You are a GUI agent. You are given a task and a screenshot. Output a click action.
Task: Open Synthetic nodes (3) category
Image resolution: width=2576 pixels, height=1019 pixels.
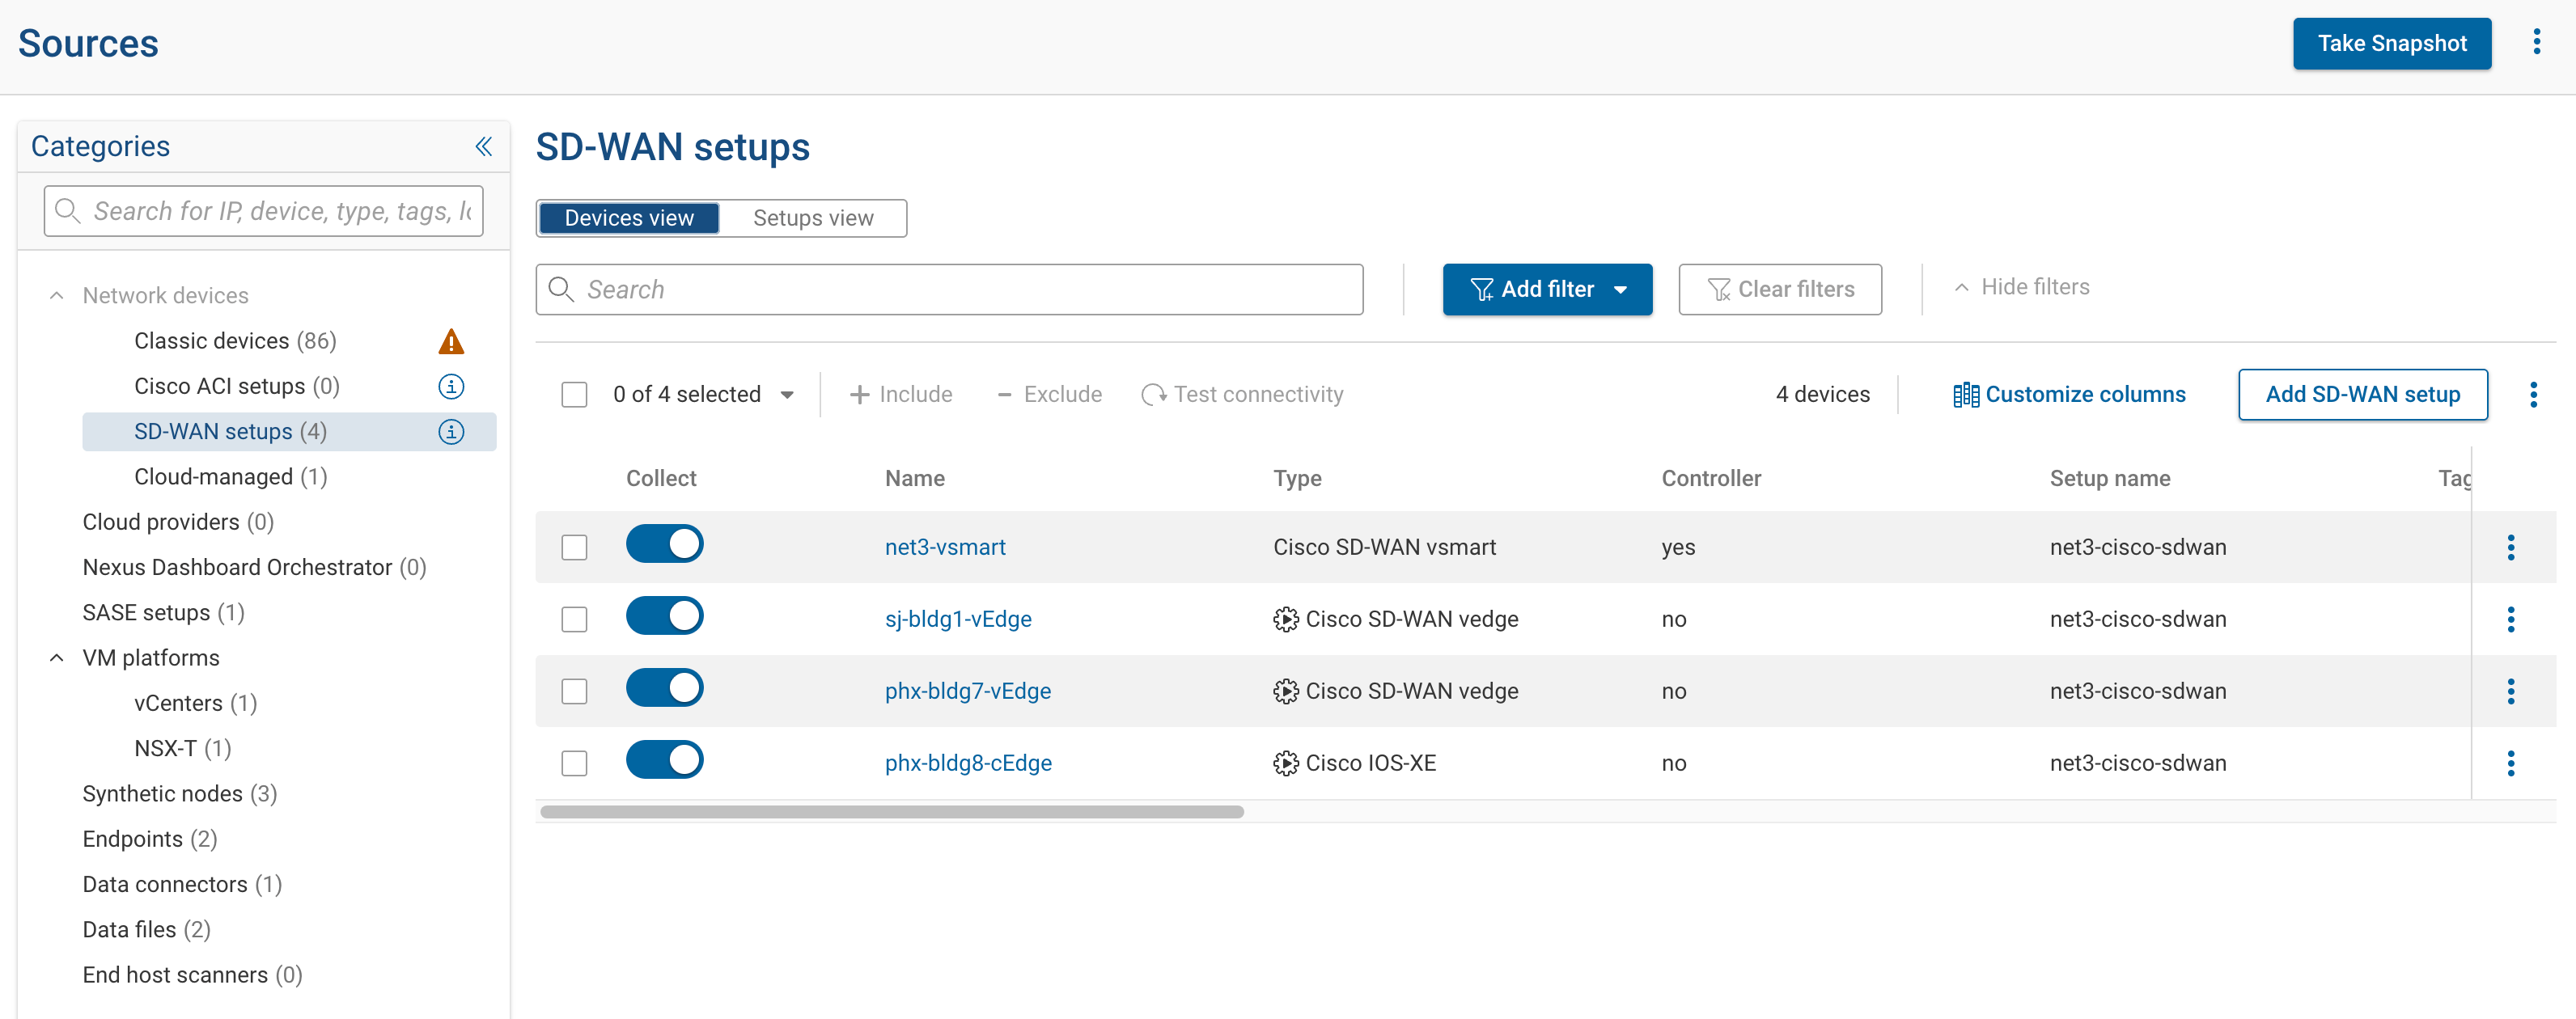click(x=180, y=794)
